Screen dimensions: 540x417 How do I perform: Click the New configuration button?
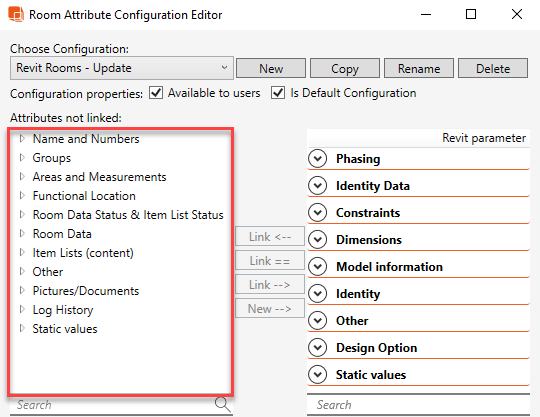271,68
